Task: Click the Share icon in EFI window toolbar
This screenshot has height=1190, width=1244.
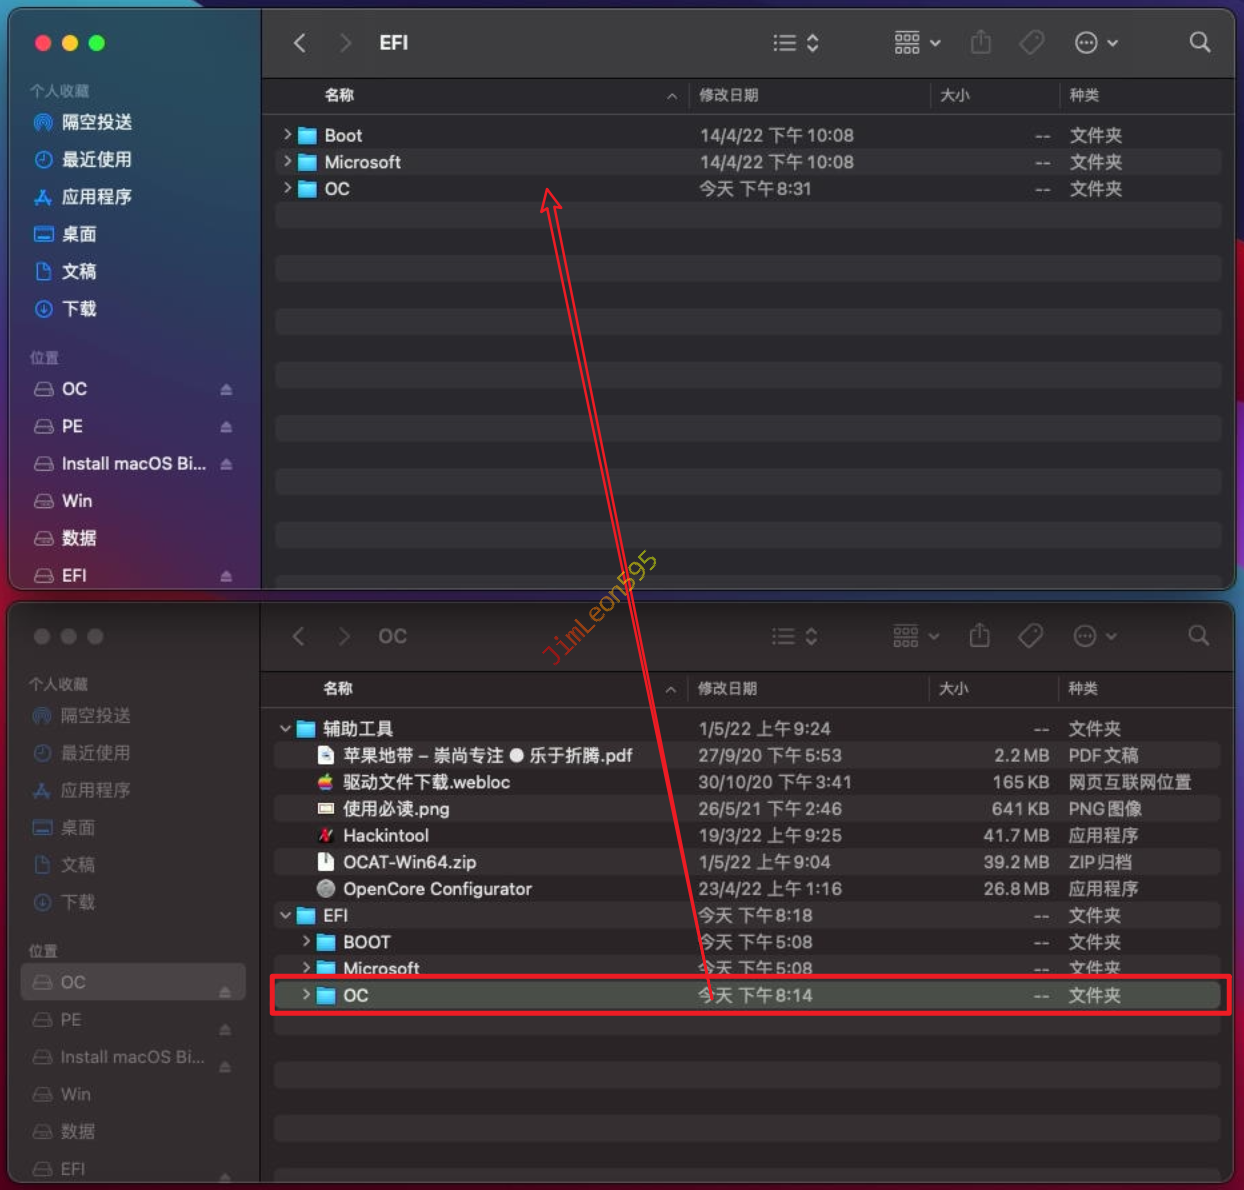Action: click(x=980, y=42)
